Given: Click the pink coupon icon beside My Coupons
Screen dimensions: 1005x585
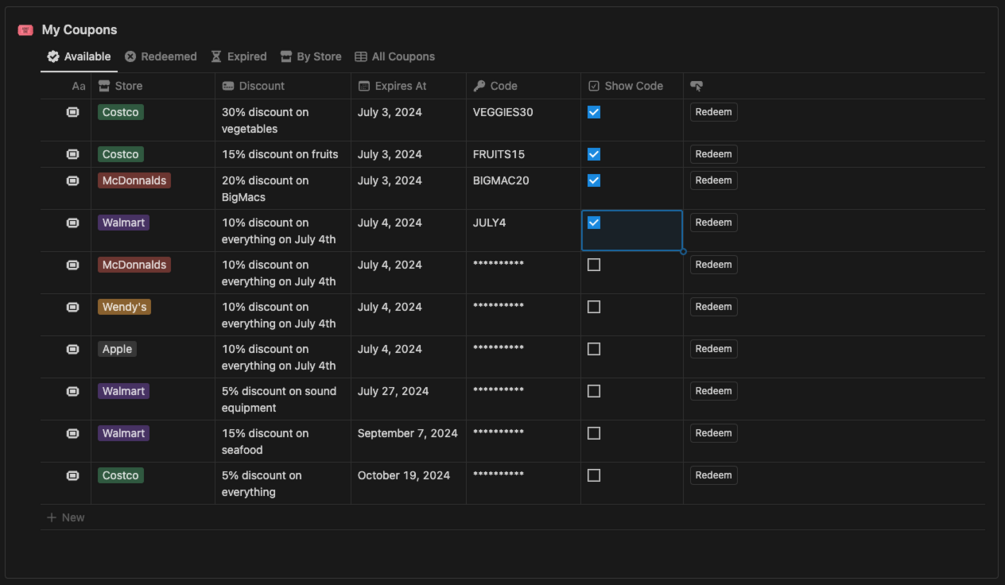Looking at the screenshot, I should pyautogui.click(x=26, y=30).
